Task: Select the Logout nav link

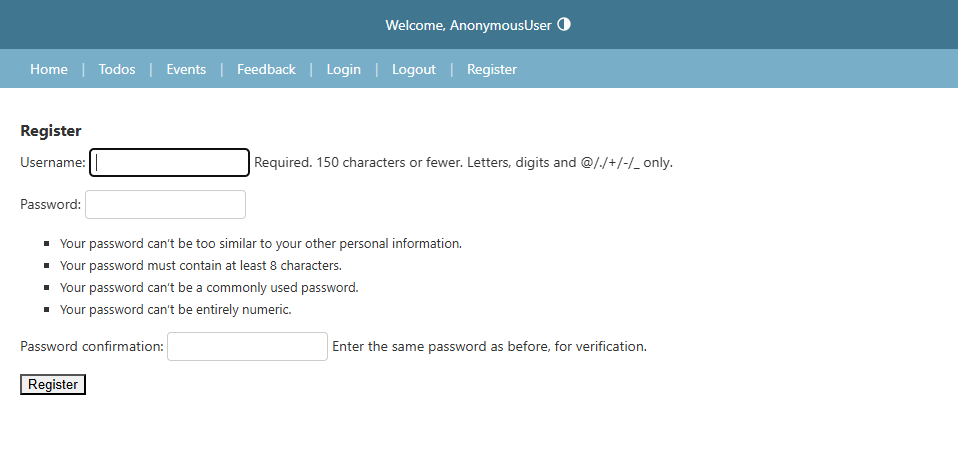Action: pos(414,70)
